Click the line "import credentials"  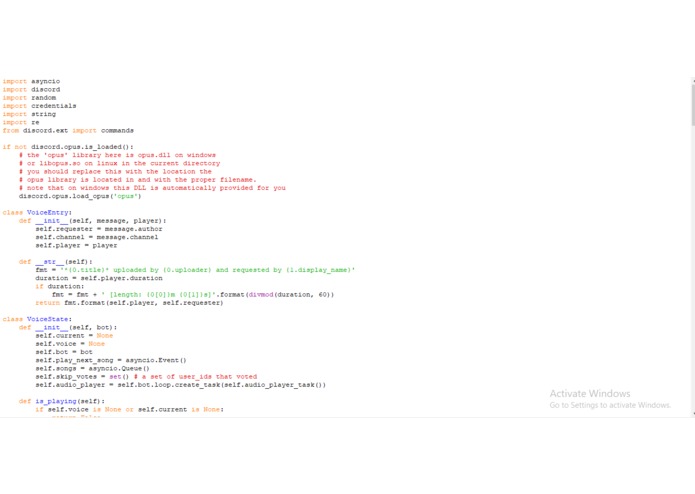39,106
